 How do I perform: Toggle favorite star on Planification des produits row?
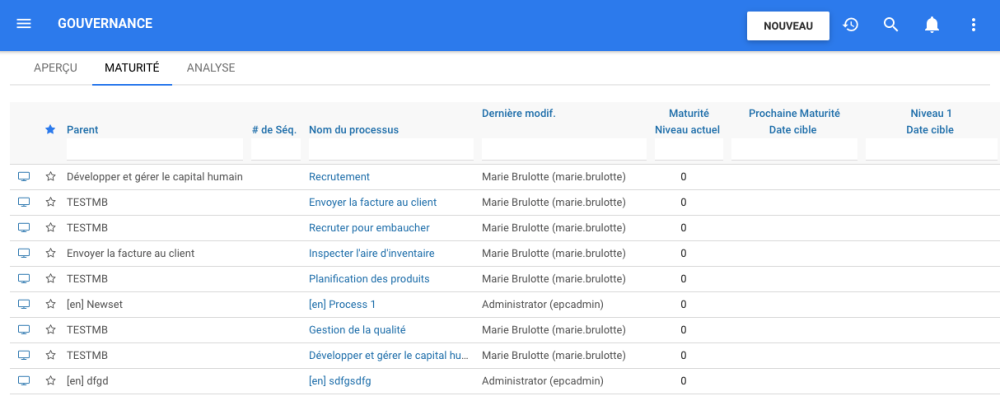click(50, 278)
